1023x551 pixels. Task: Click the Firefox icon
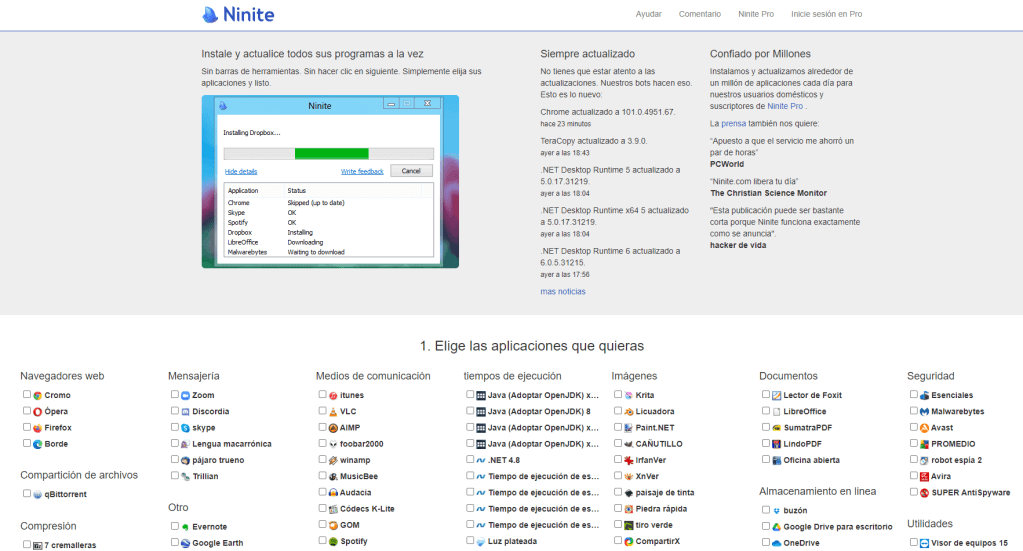click(x=38, y=428)
